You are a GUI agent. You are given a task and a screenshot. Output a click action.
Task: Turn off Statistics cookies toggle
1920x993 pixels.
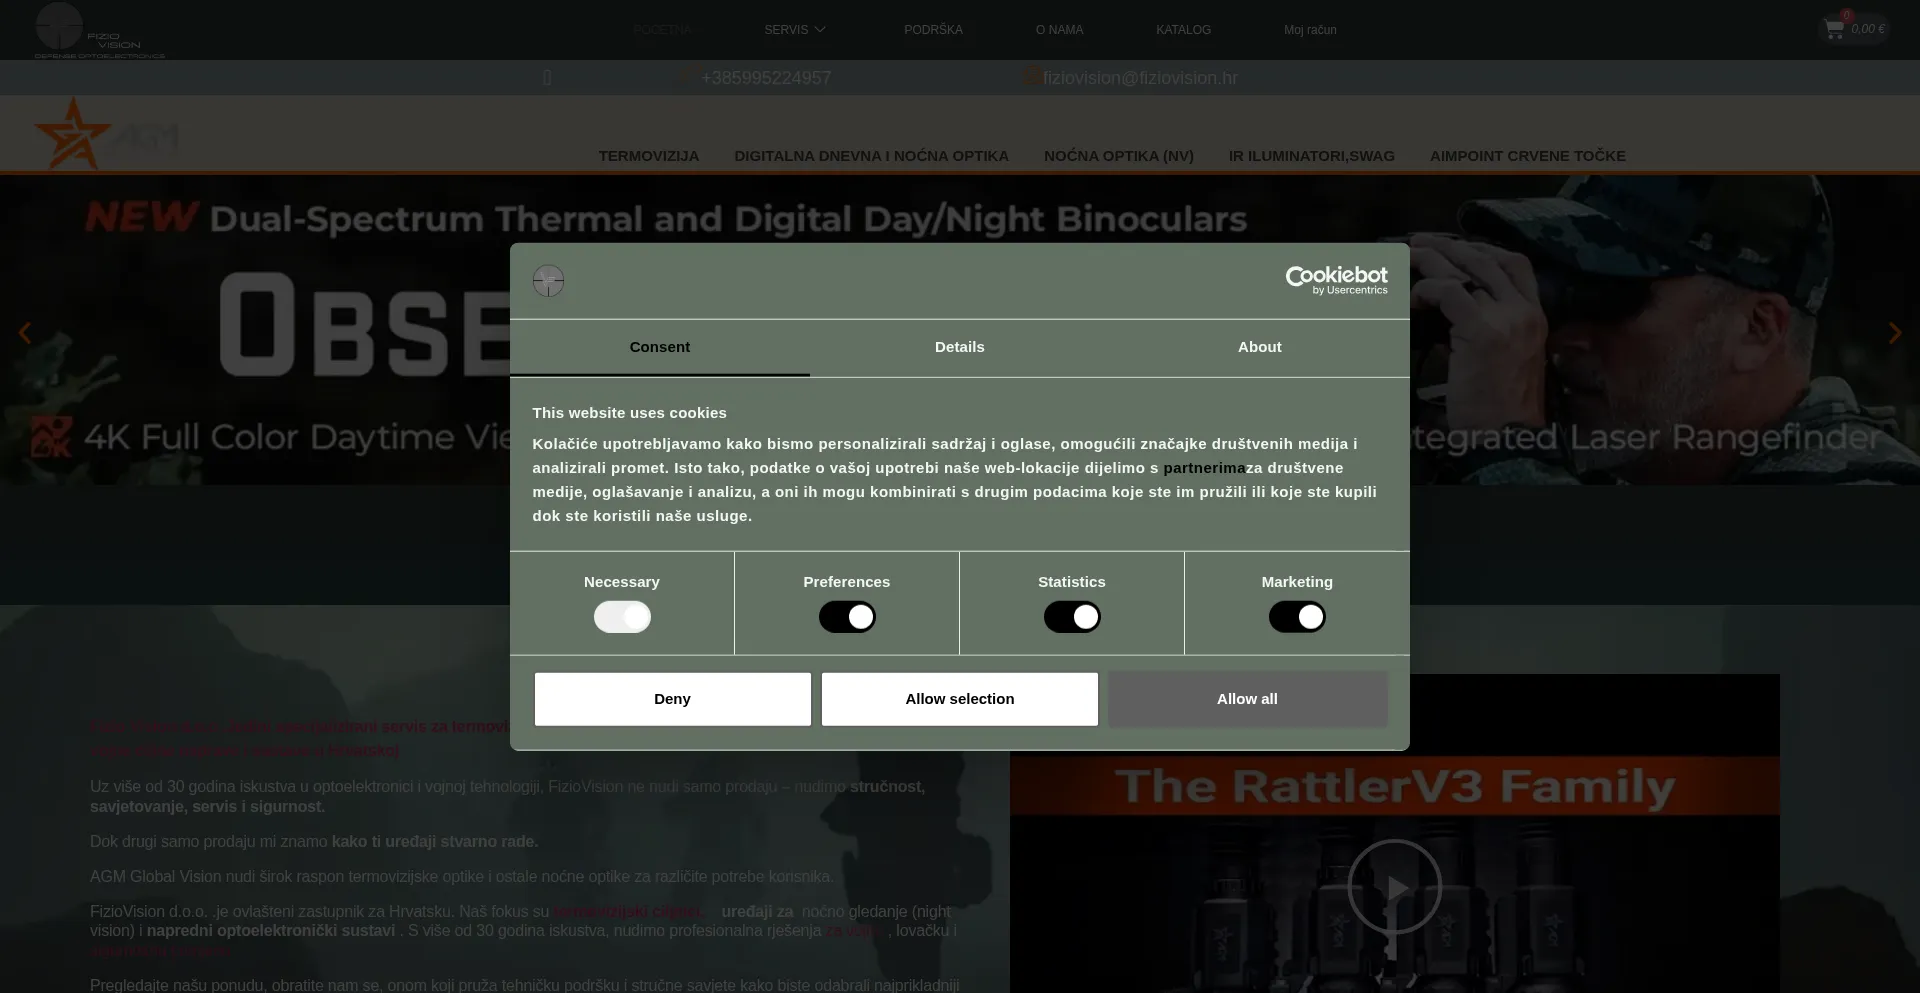[x=1072, y=617]
